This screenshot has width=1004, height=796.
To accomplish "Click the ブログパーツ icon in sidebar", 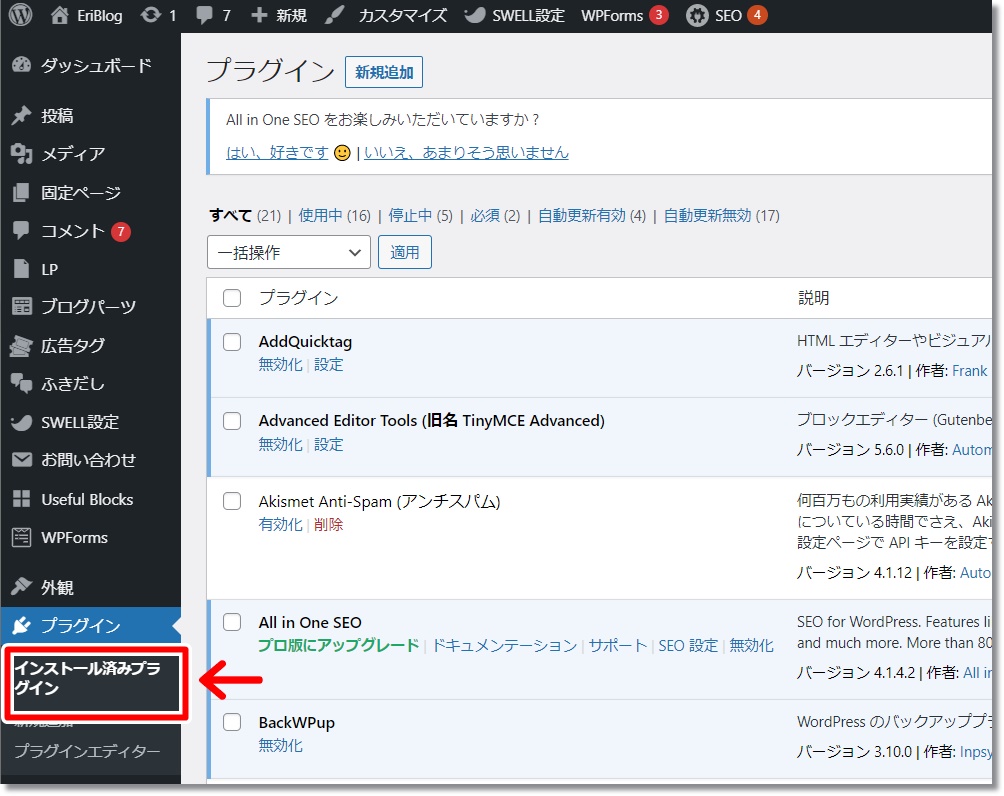I will 21,307.
